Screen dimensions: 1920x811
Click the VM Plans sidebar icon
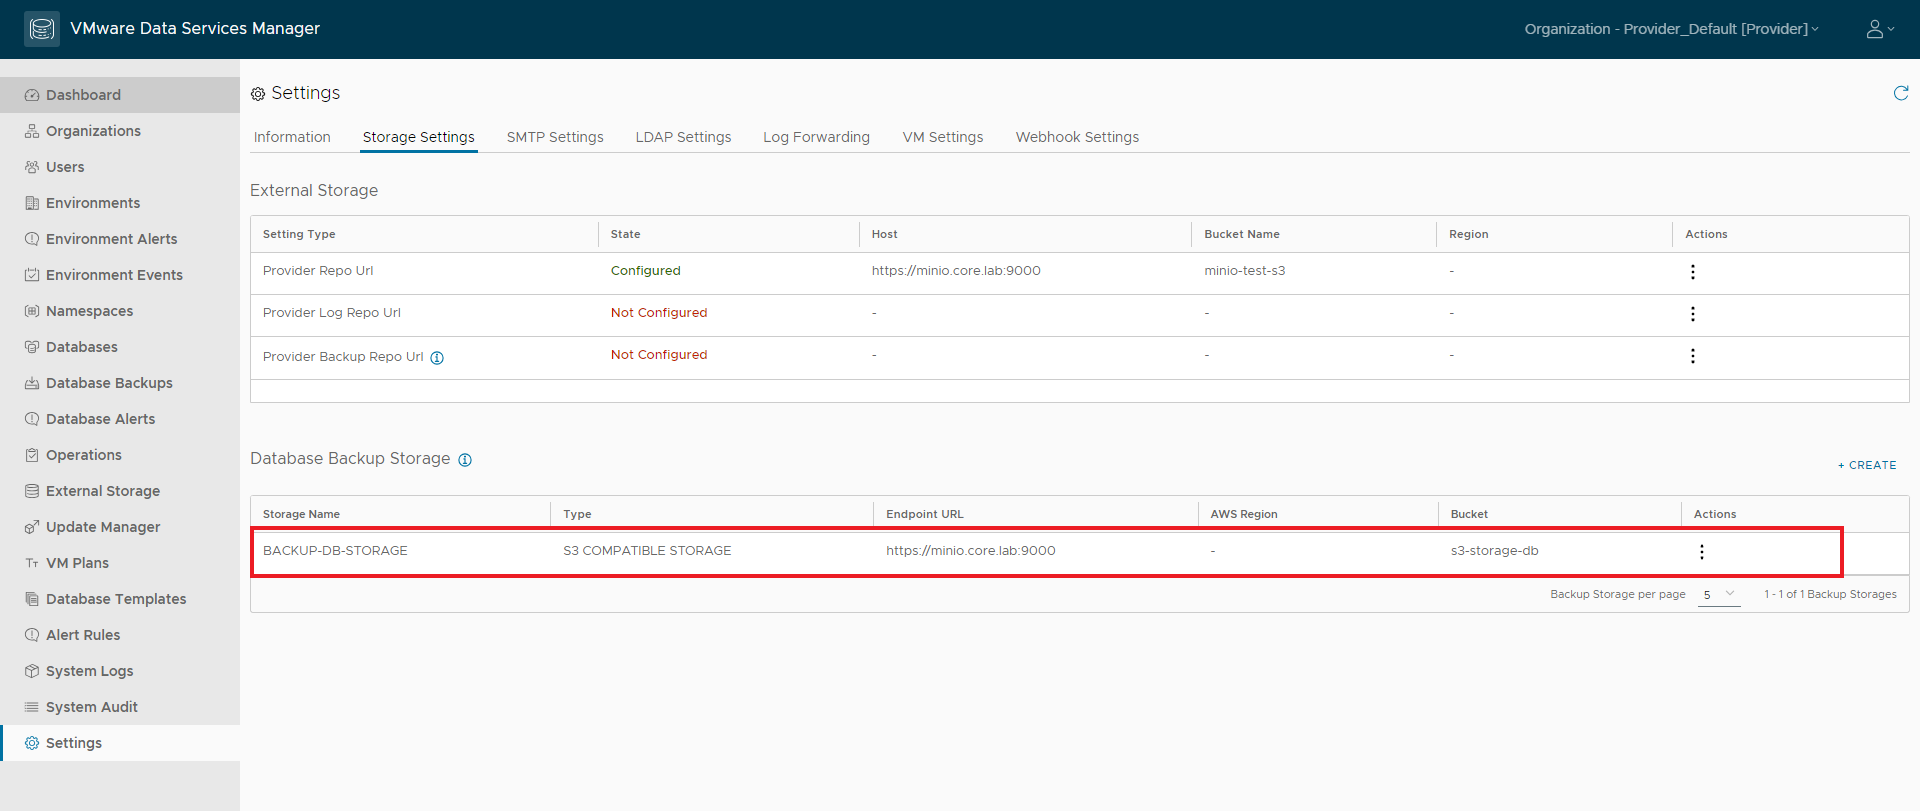[x=32, y=563]
